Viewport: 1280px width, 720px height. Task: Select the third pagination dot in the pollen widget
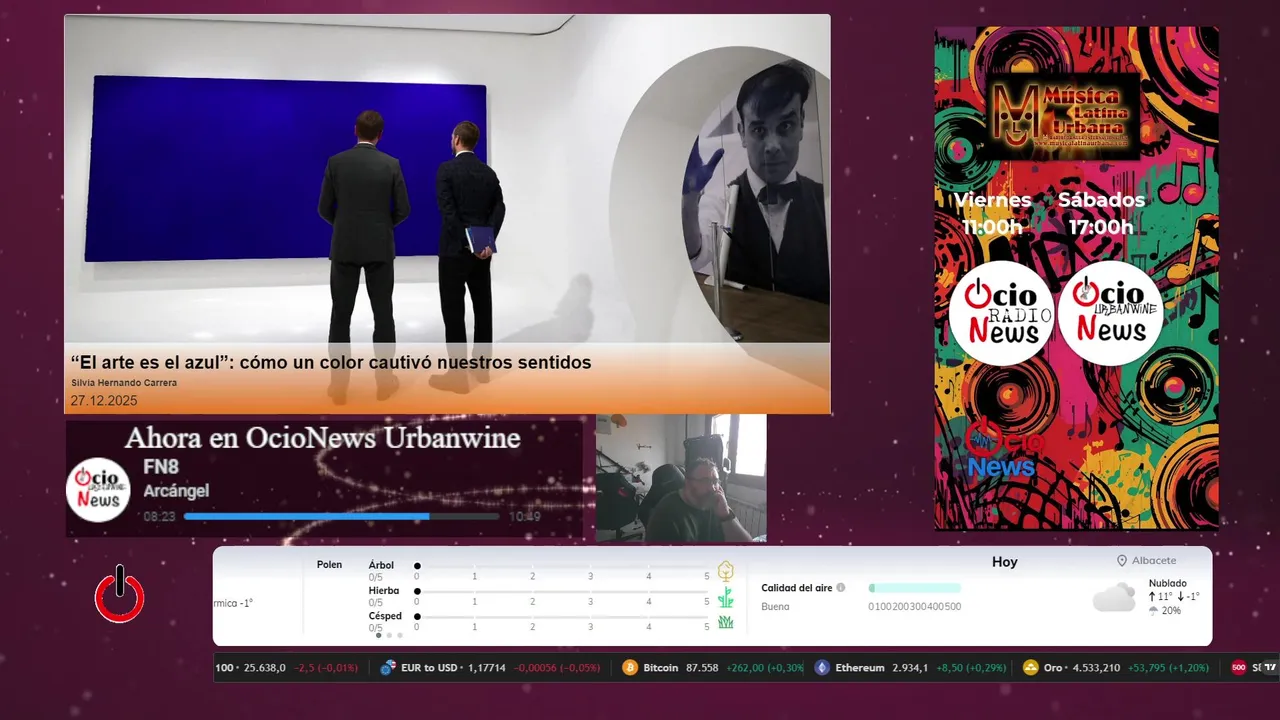pos(400,635)
